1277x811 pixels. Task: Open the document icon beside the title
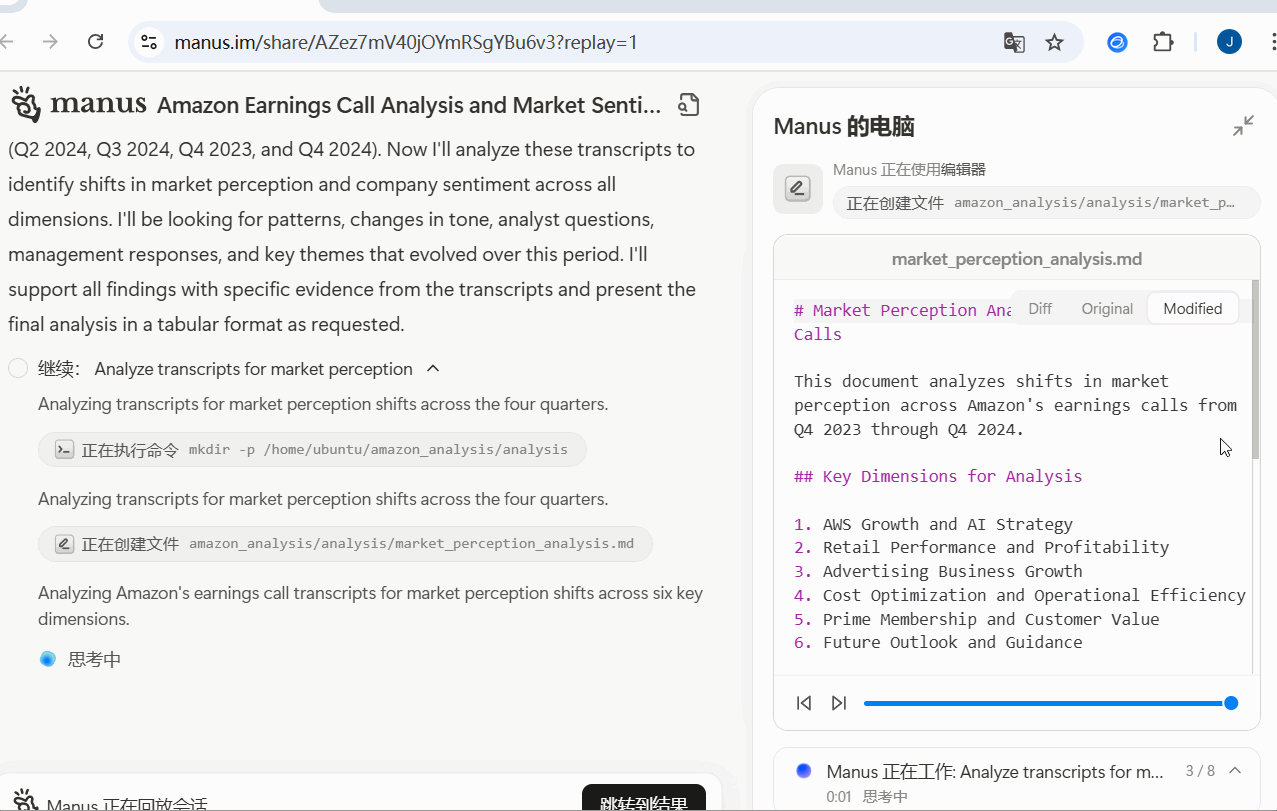click(688, 105)
